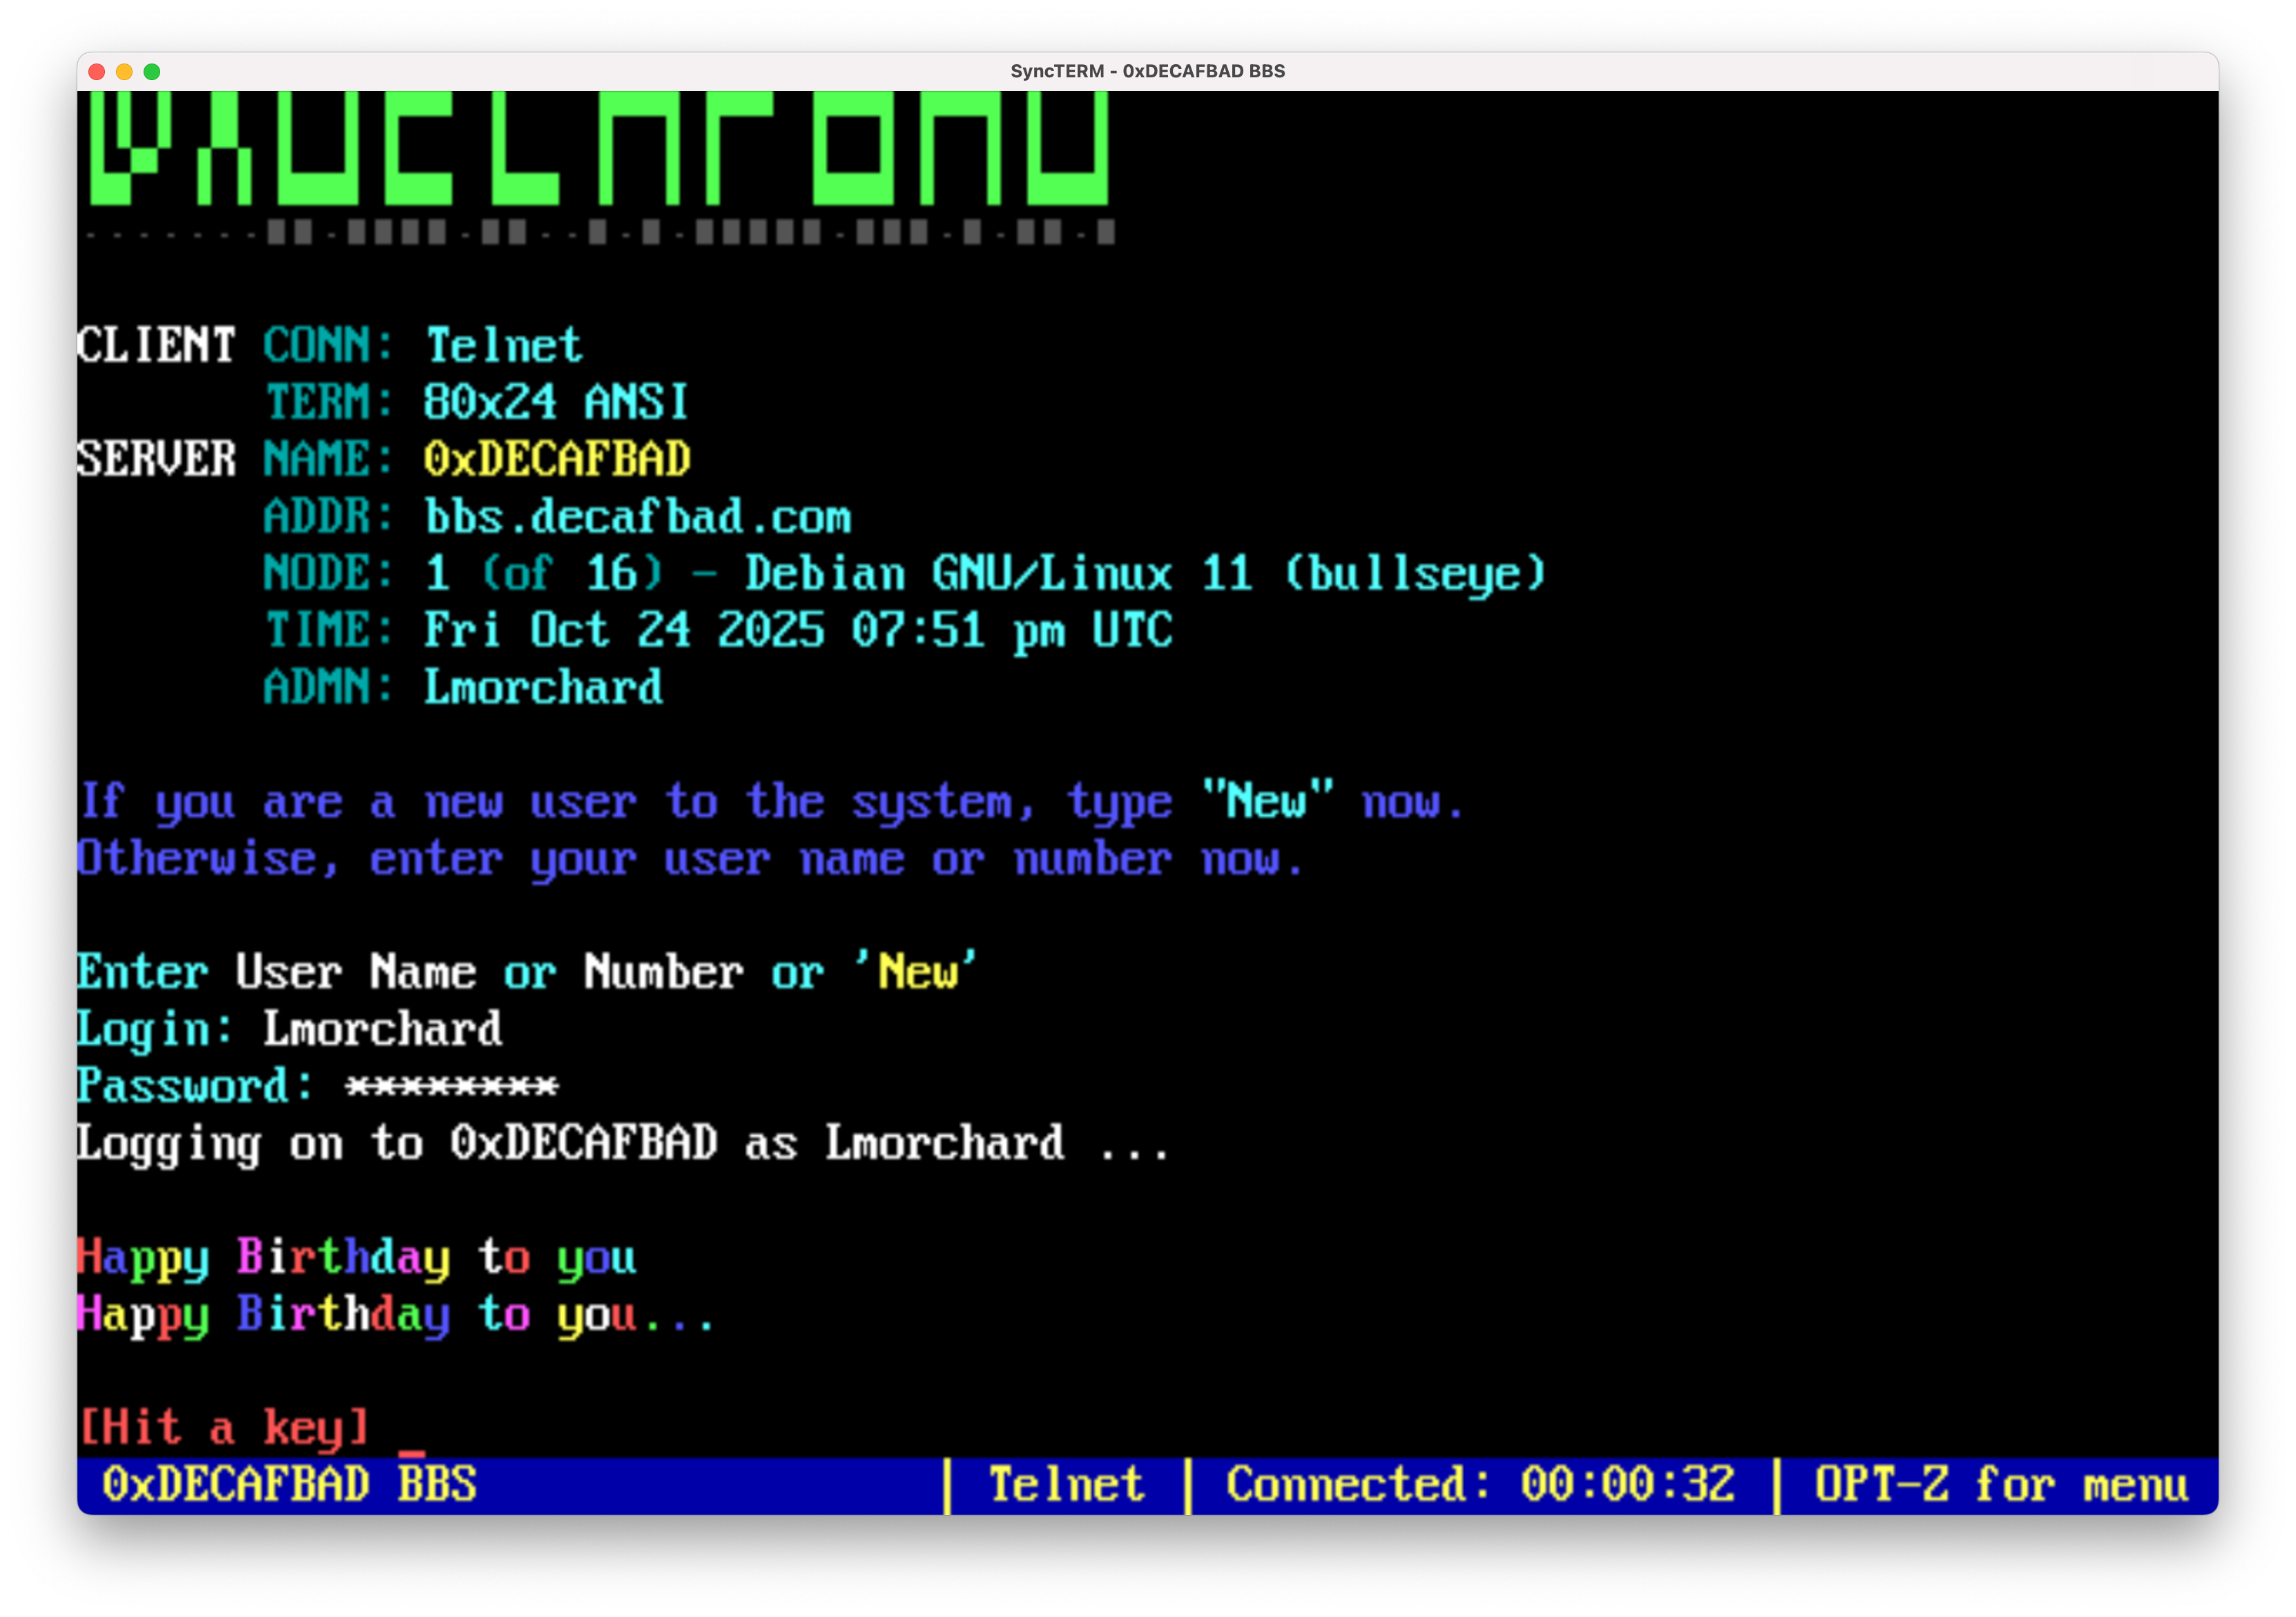Click the 0xDECAFBAD ASCII art logo
Viewport: 2296px width, 1617px height.
click(600, 150)
